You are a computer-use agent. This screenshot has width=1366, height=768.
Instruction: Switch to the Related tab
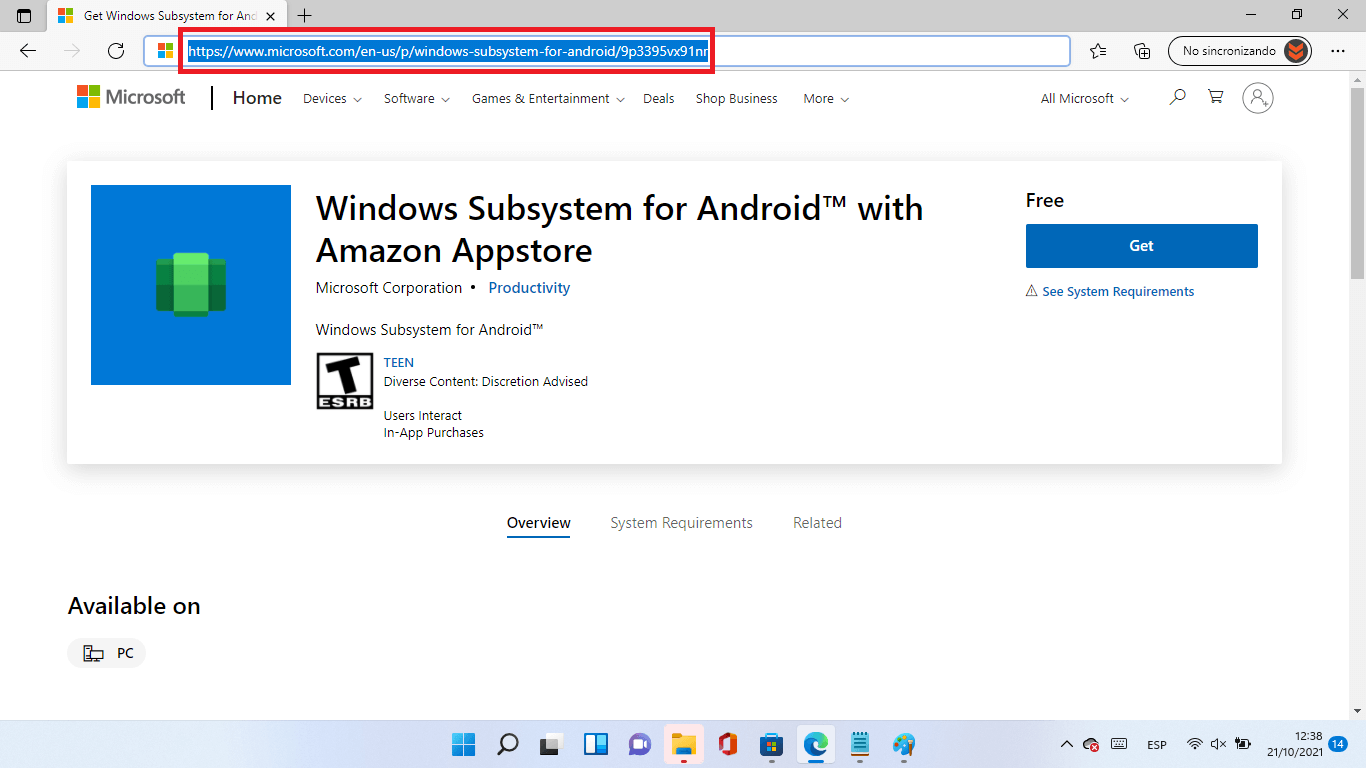pyautogui.click(x=817, y=523)
